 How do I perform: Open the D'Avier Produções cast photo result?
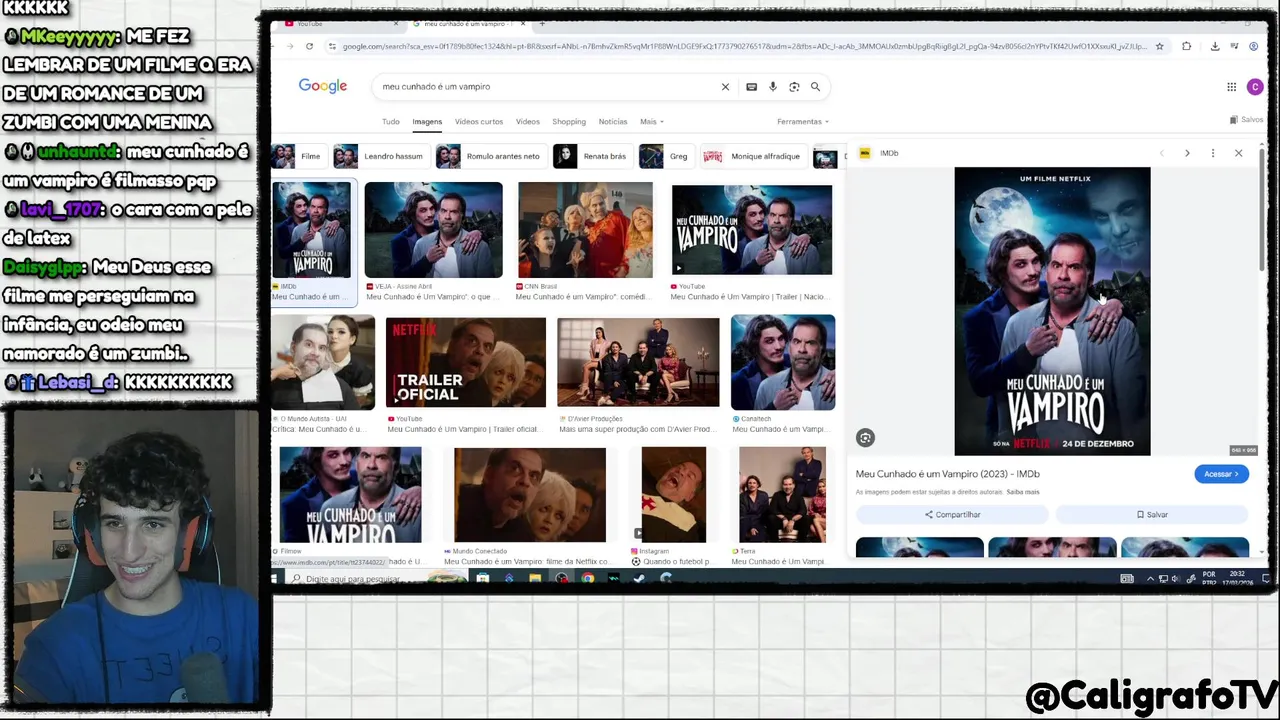pyautogui.click(x=638, y=363)
